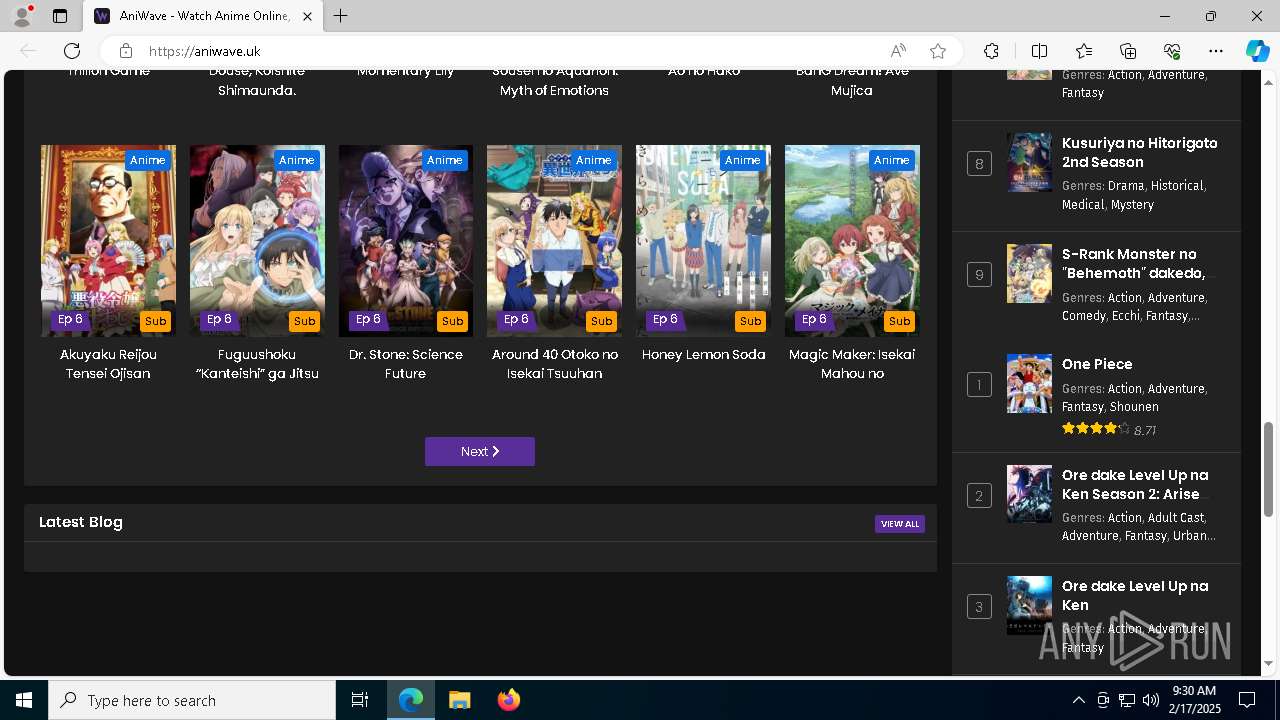
Task: Open Edge from taskbar
Action: click(x=411, y=700)
